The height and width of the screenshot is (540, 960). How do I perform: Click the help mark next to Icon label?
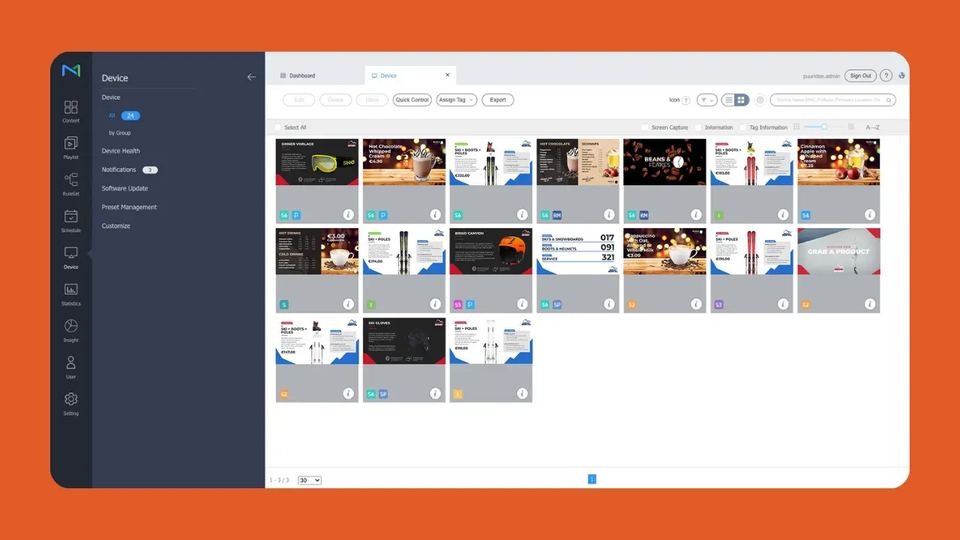(686, 100)
